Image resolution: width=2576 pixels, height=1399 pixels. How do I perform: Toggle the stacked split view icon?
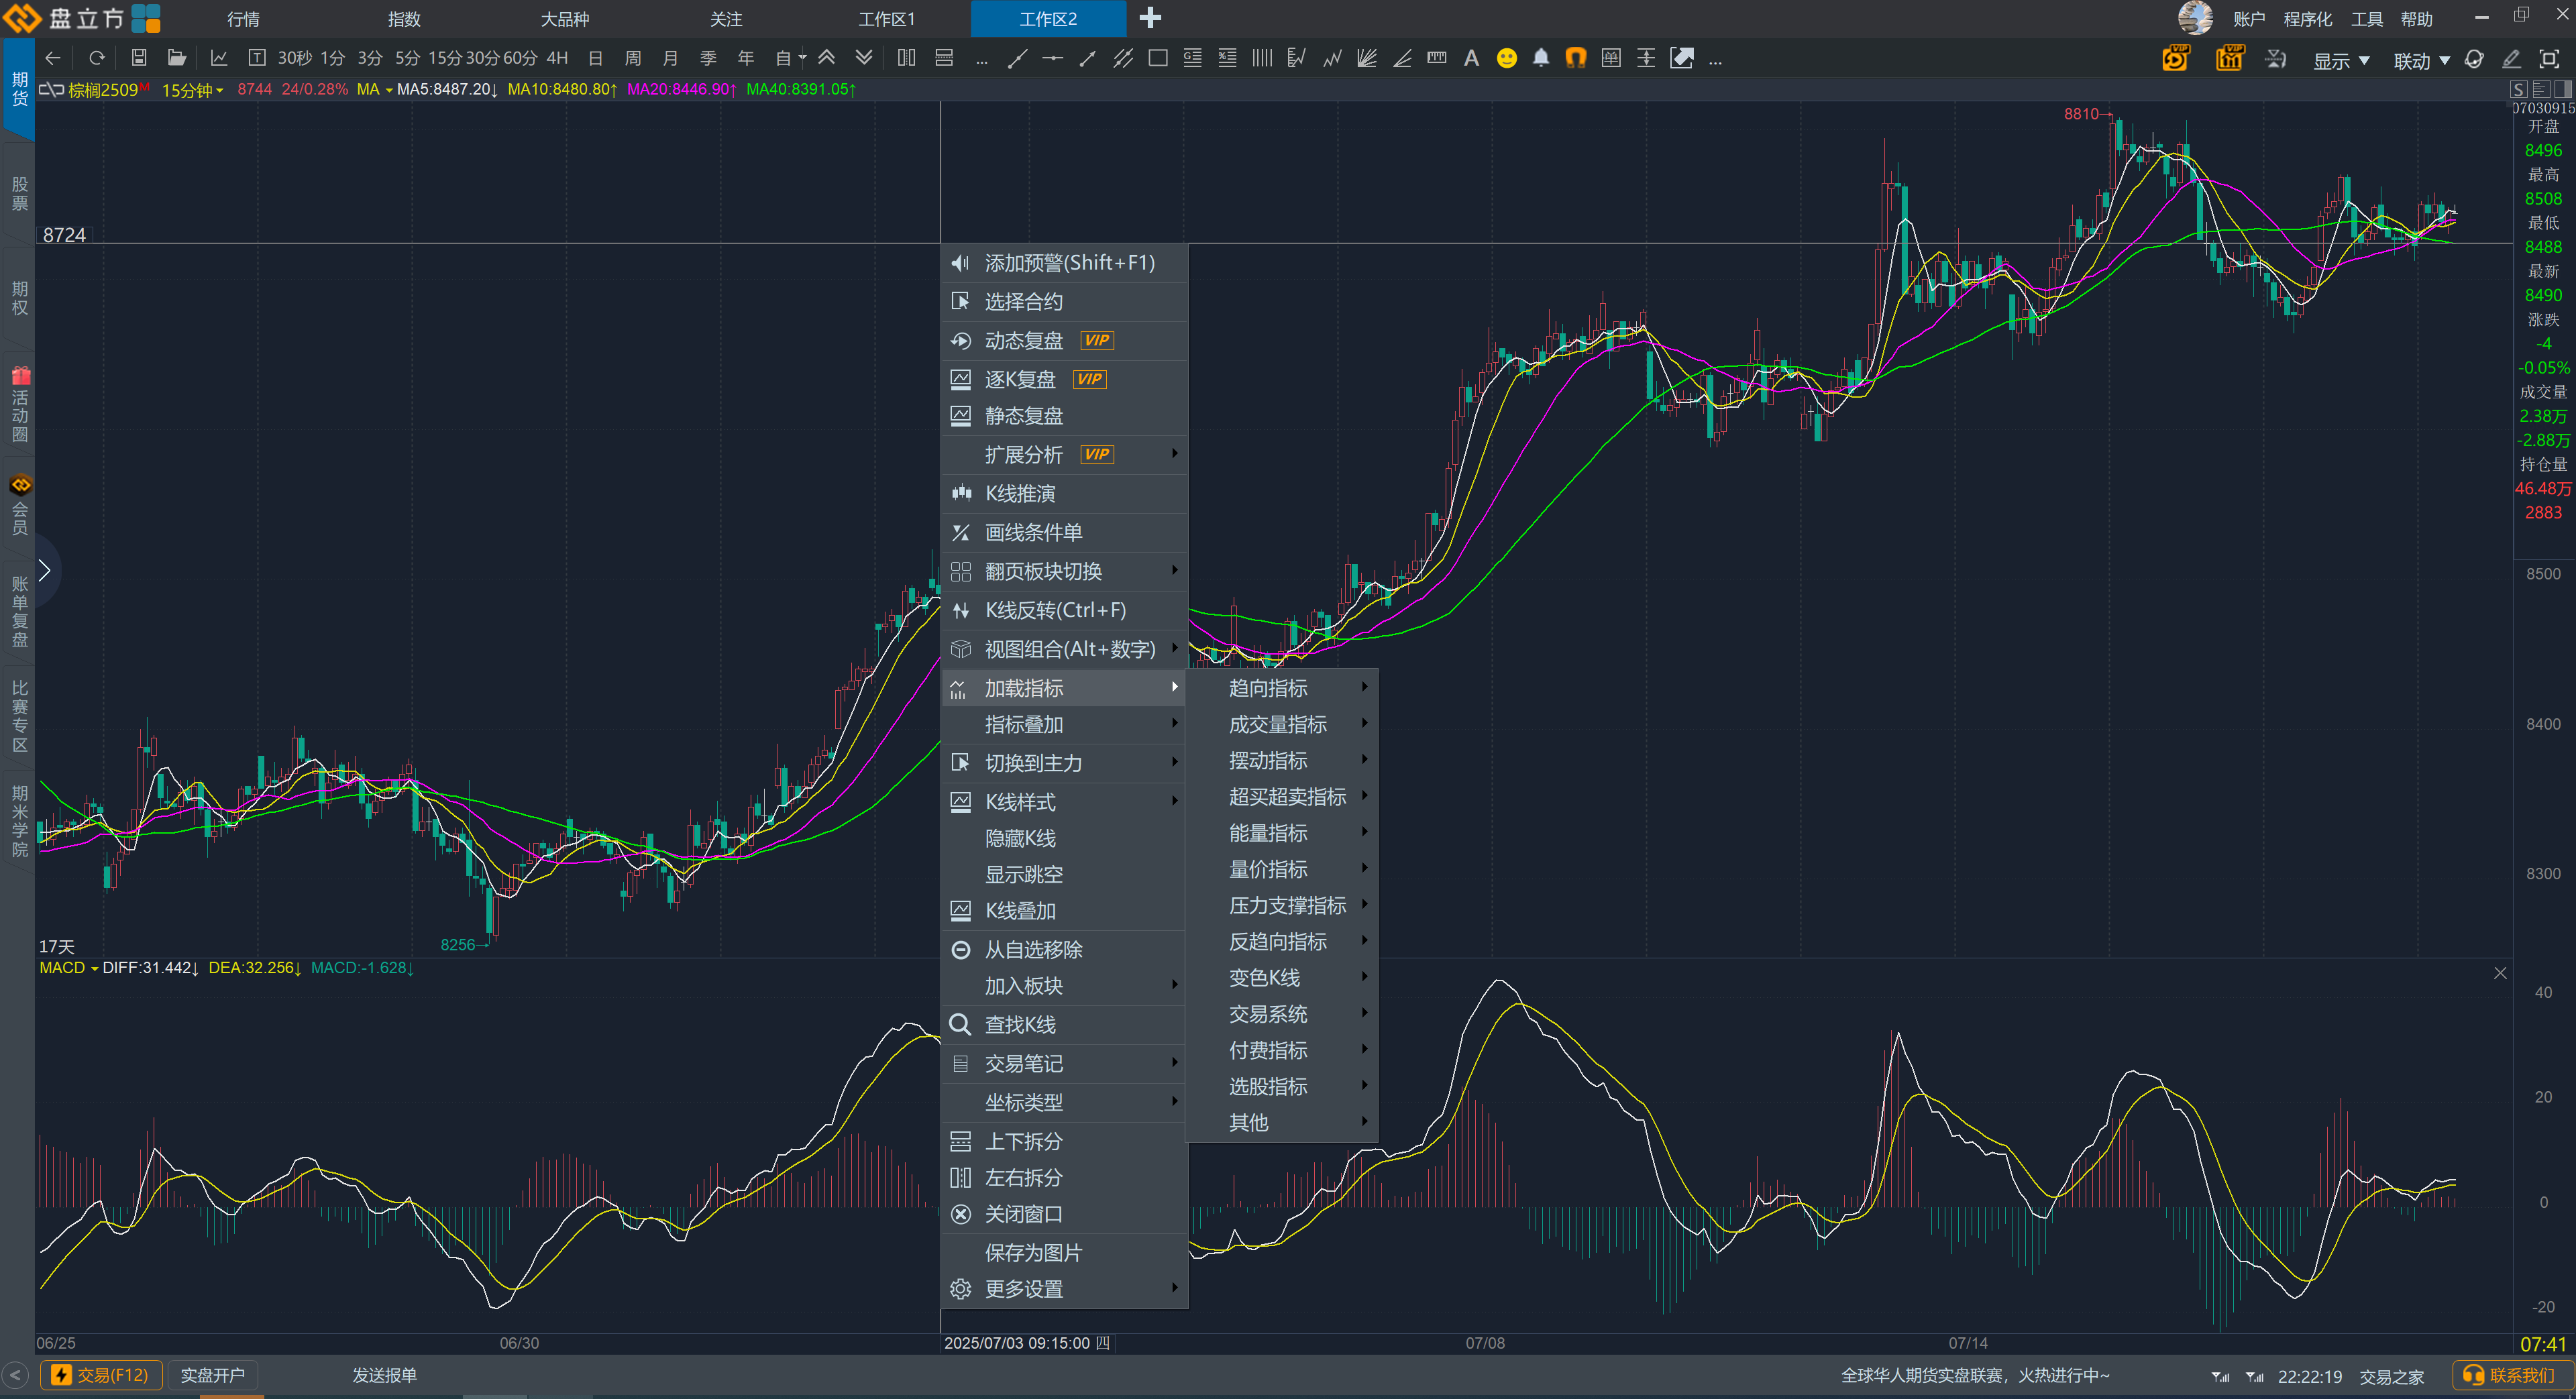[944, 58]
